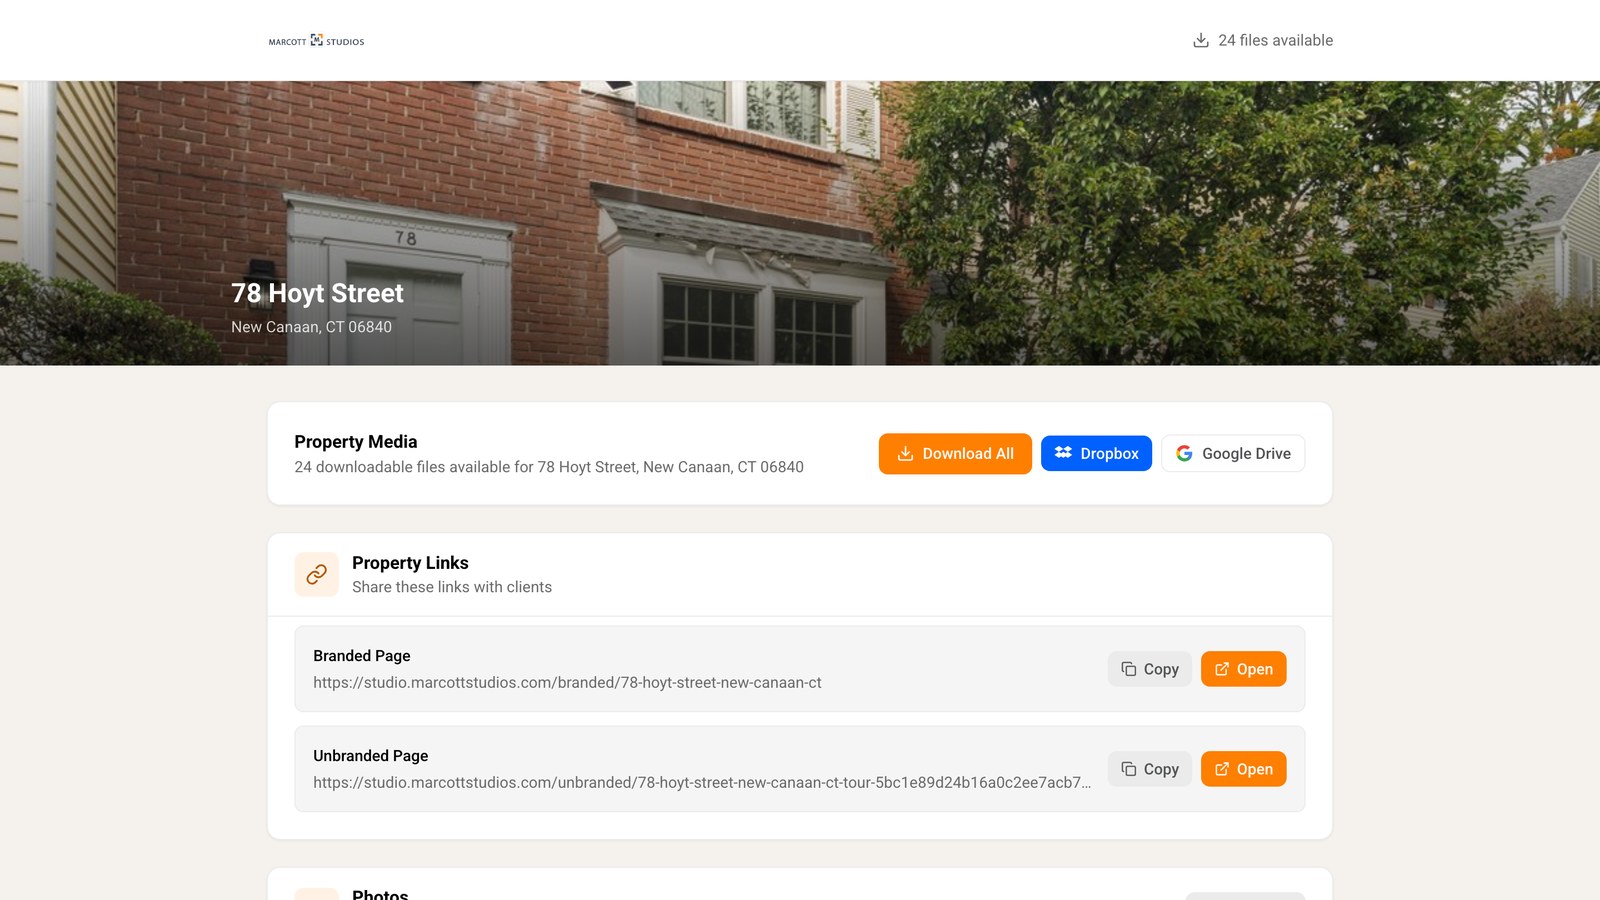This screenshot has height=900, width=1600.
Task: Click the Property Links heading
Action: [410, 563]
